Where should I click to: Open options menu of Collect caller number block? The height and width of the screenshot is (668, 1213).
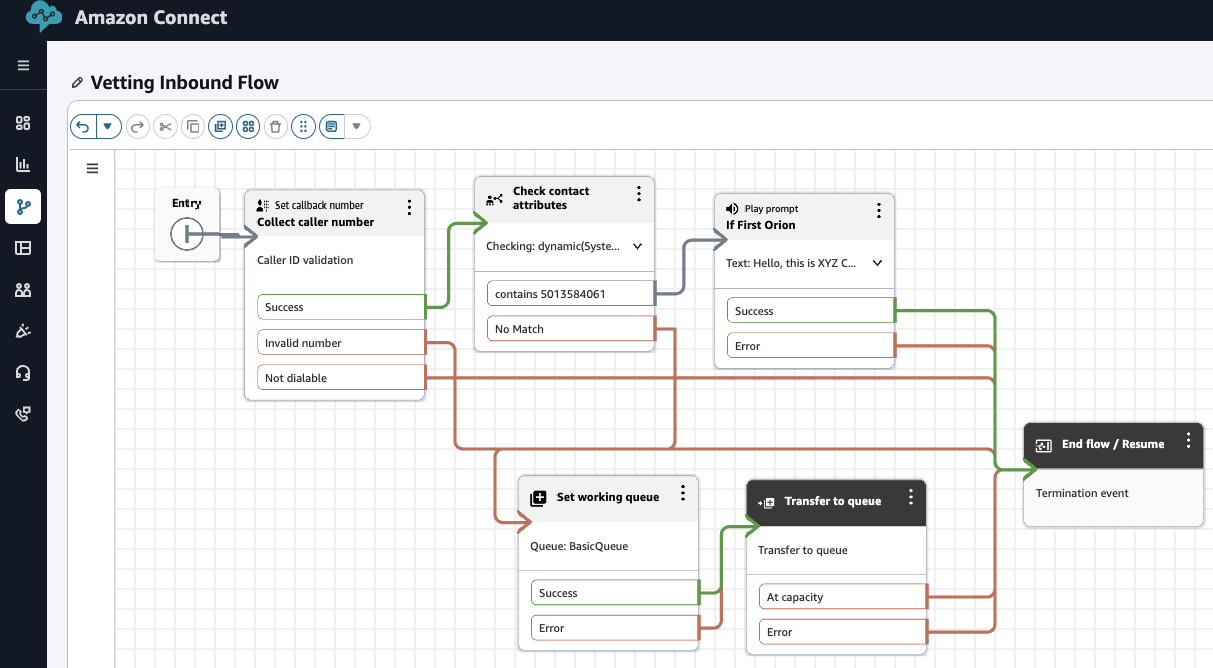[409, 207]
